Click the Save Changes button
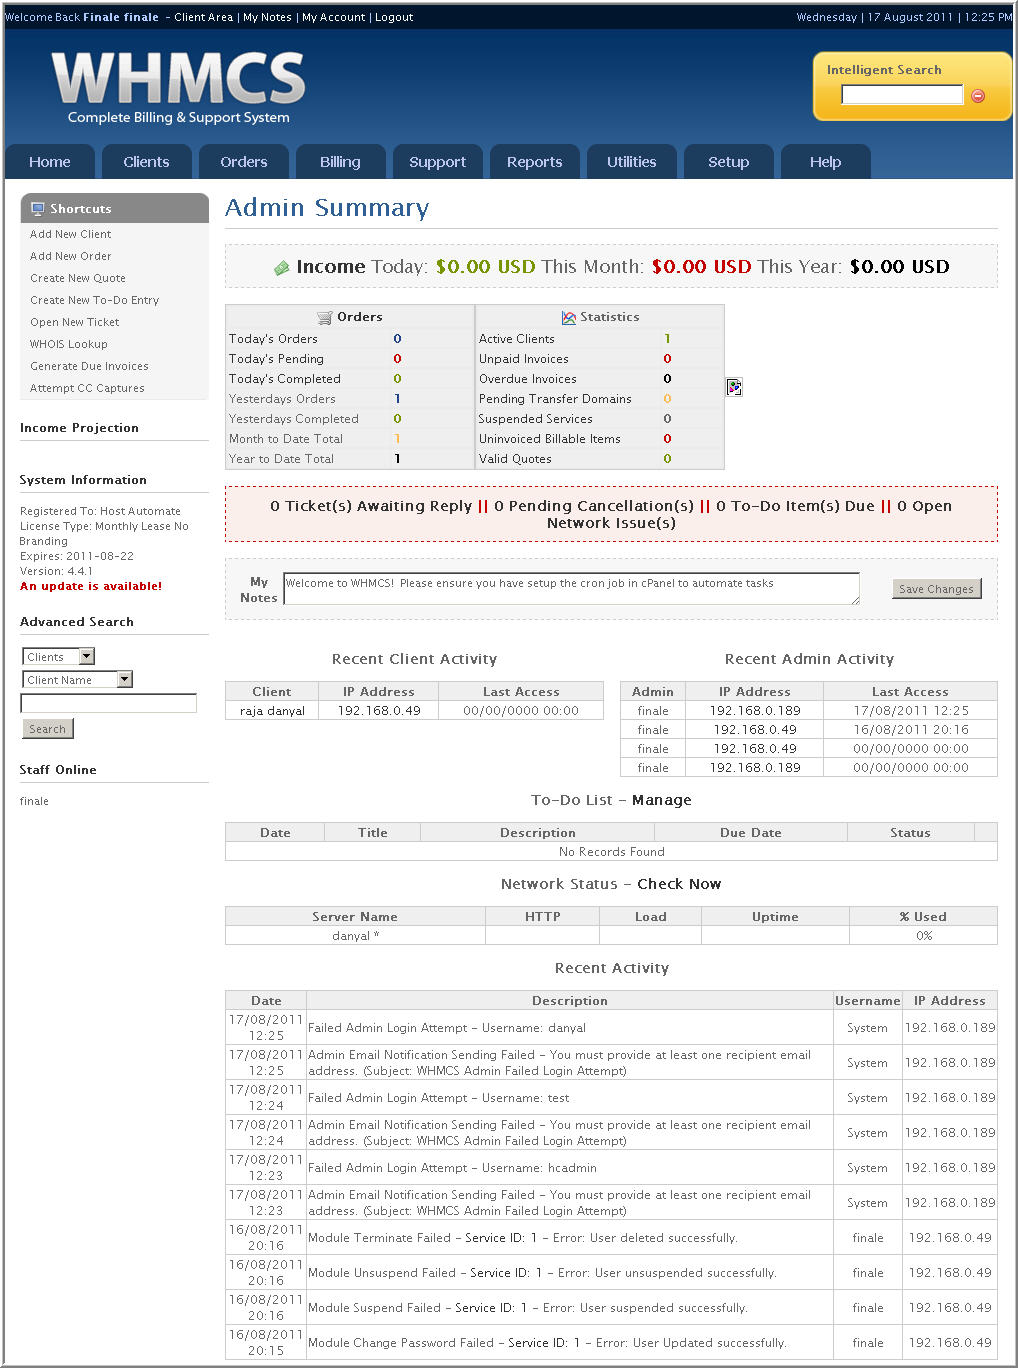 pyautogui.click(x=936, y=589)
